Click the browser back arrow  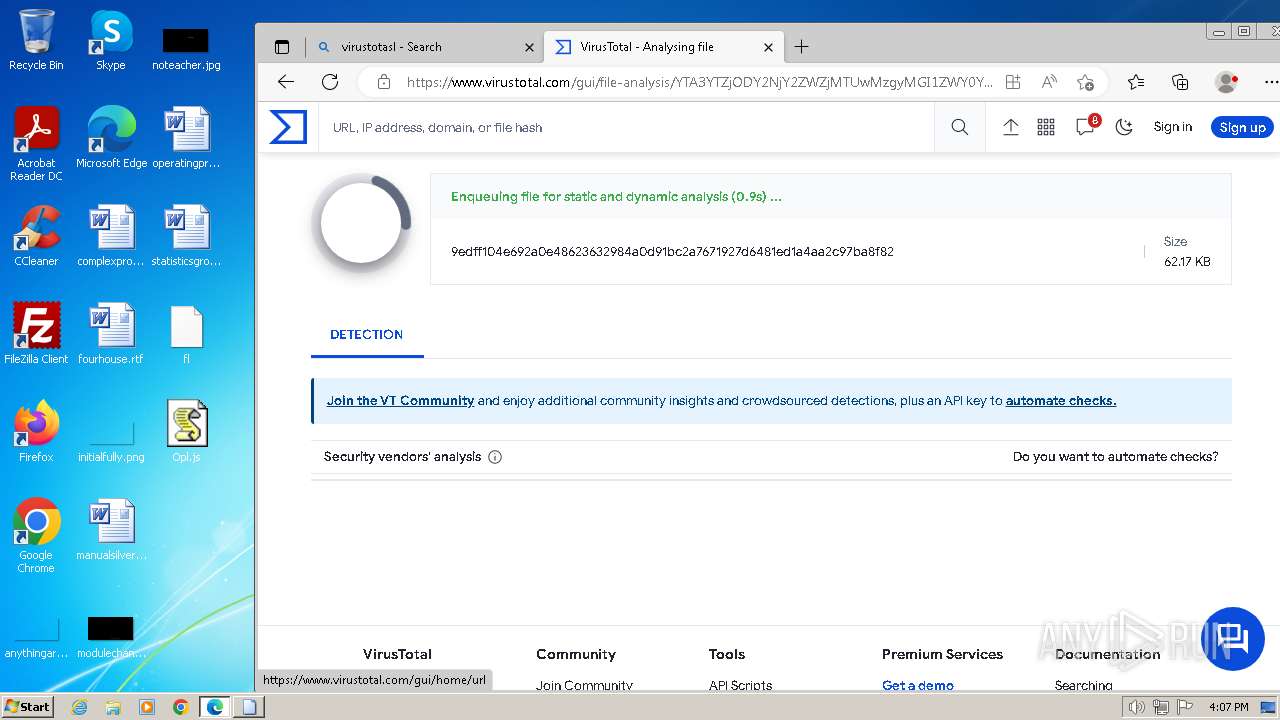[x=286, y=82]
